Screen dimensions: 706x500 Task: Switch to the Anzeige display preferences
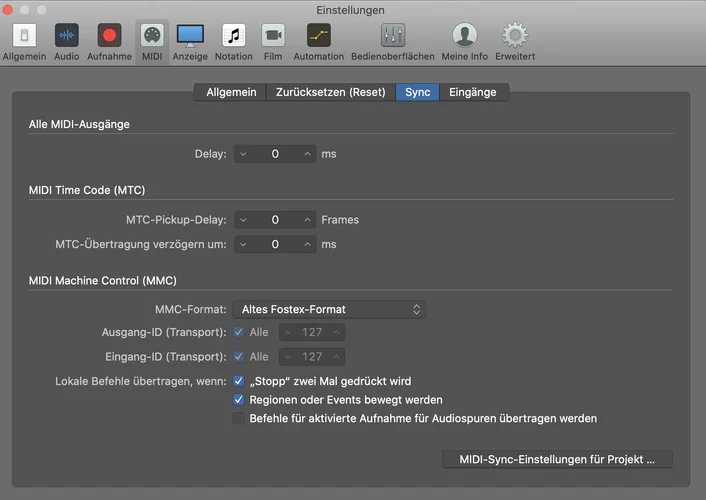(x=190, y=36)
